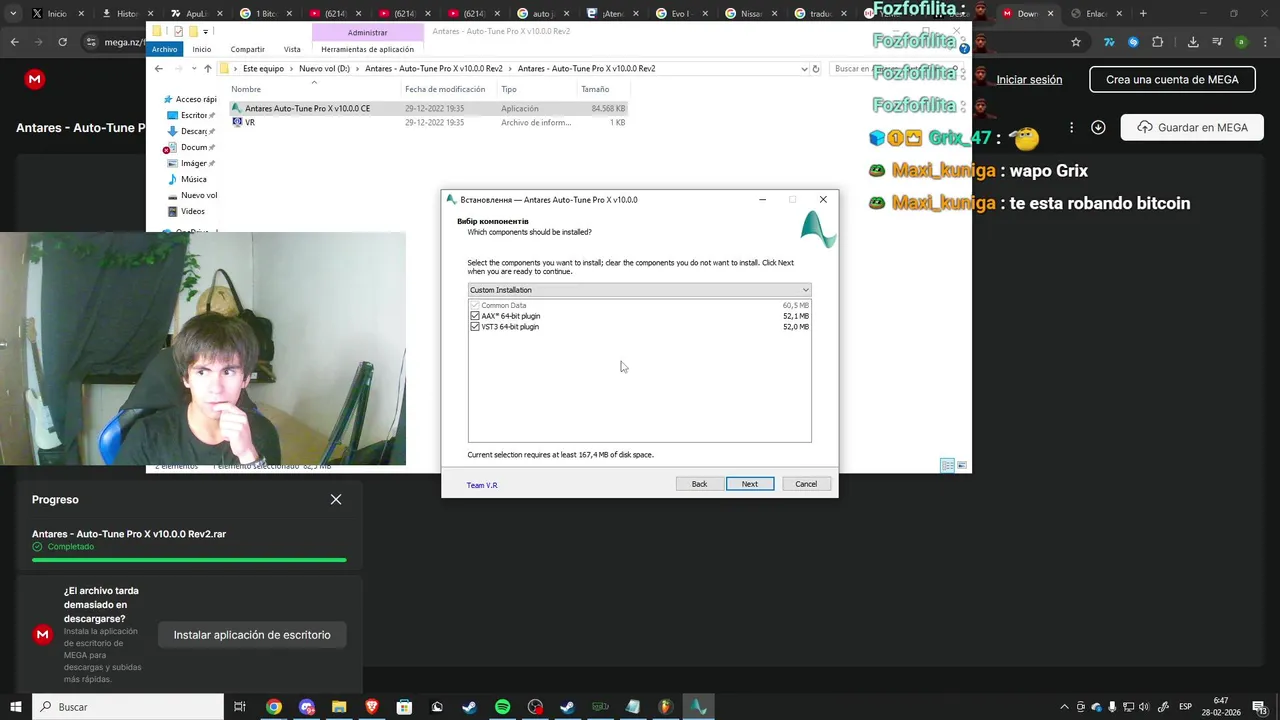The height and width of the screenshot is (720, 1280).
Task: Open the Herramientas de aplicación tab
Action: [367, 49]
